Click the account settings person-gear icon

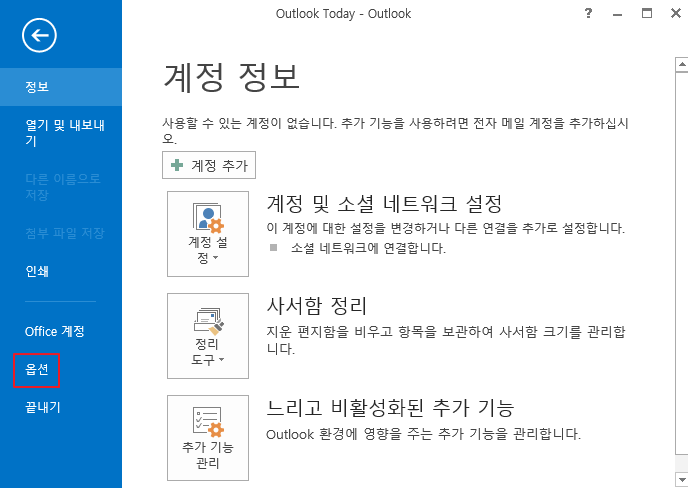(208, 218)
